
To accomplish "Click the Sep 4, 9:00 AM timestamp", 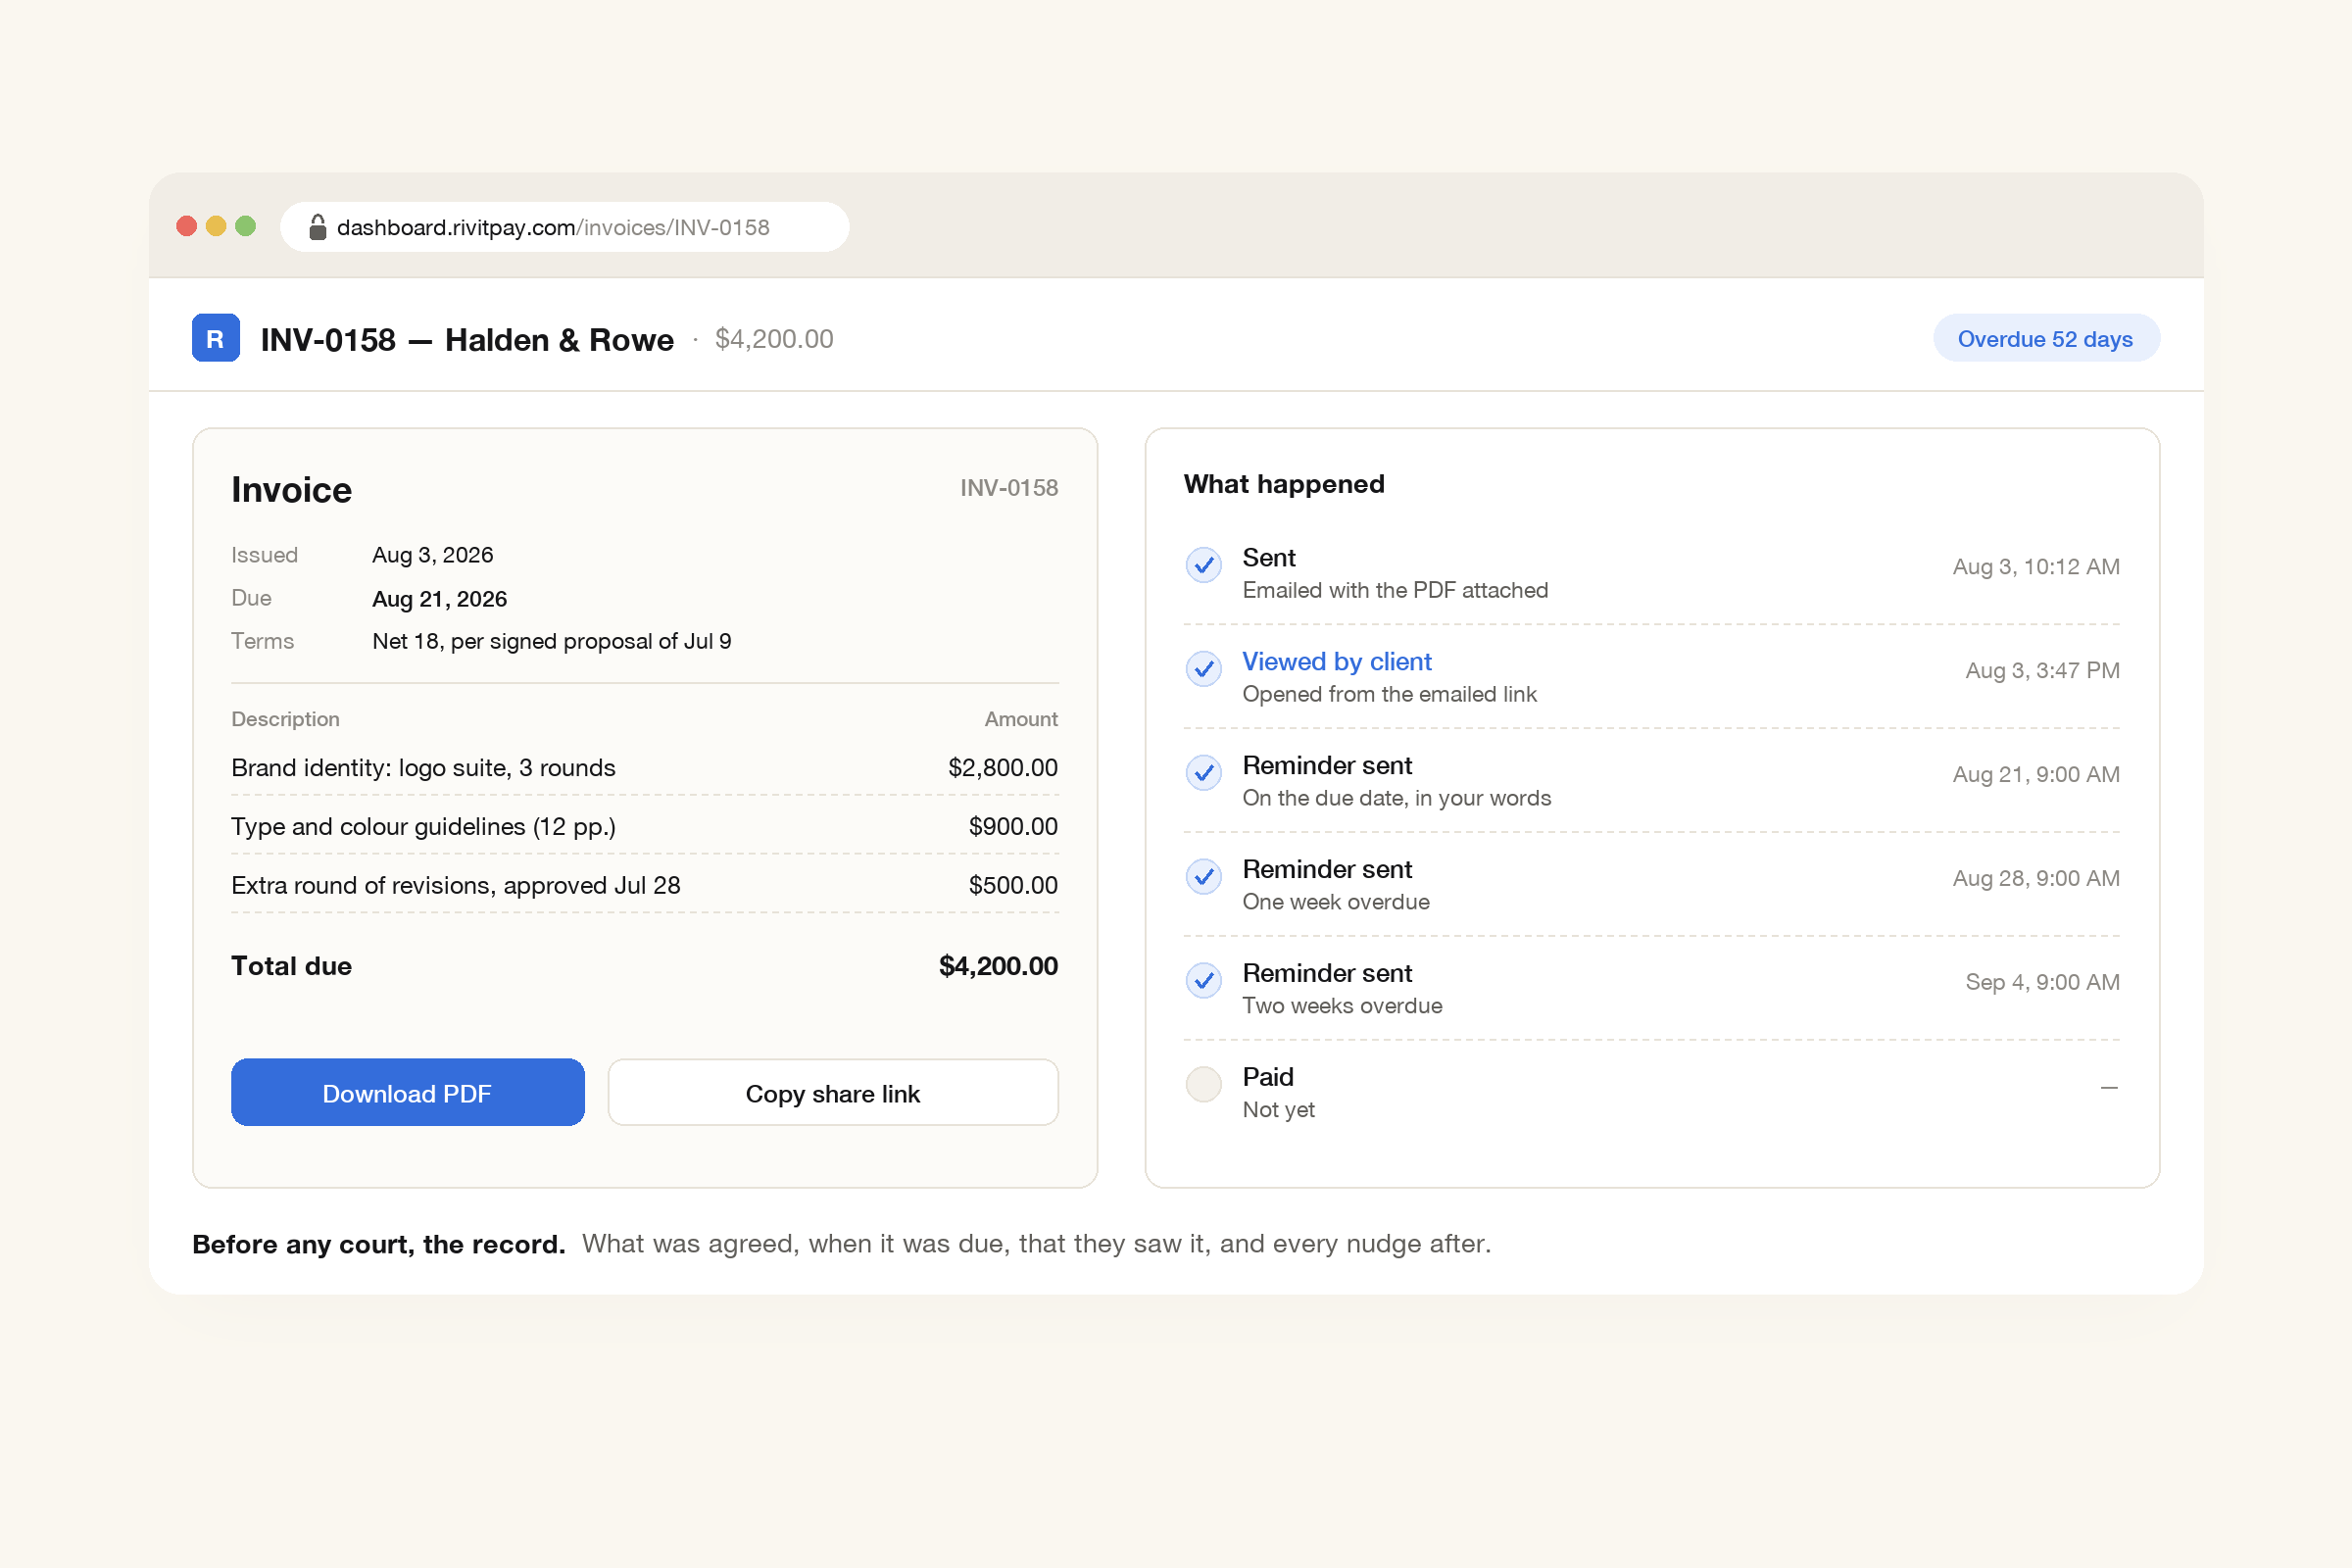I will click(2042, 983).
